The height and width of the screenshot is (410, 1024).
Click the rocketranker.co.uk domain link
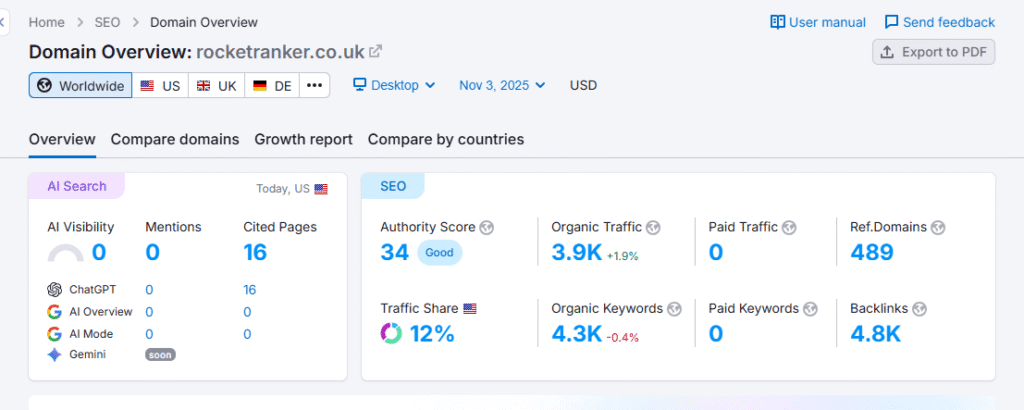pyautogui.click(x=280, y=52)
